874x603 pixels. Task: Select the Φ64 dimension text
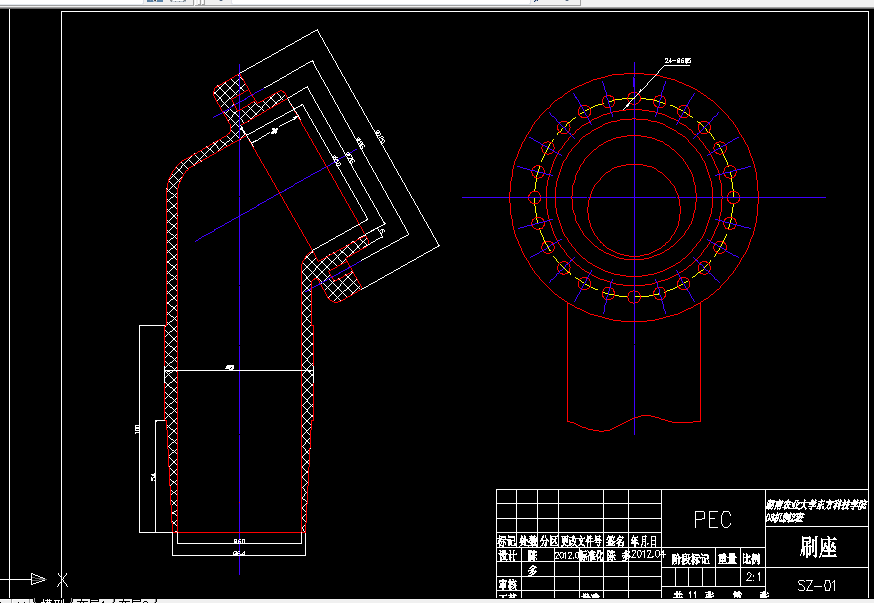(x=239, y=553)
